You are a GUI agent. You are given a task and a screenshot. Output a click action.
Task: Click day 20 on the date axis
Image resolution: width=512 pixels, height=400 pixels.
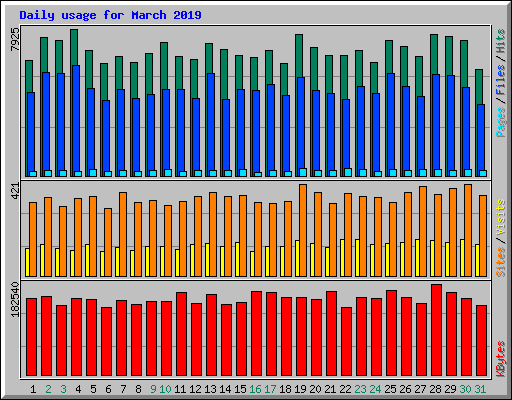315,389
